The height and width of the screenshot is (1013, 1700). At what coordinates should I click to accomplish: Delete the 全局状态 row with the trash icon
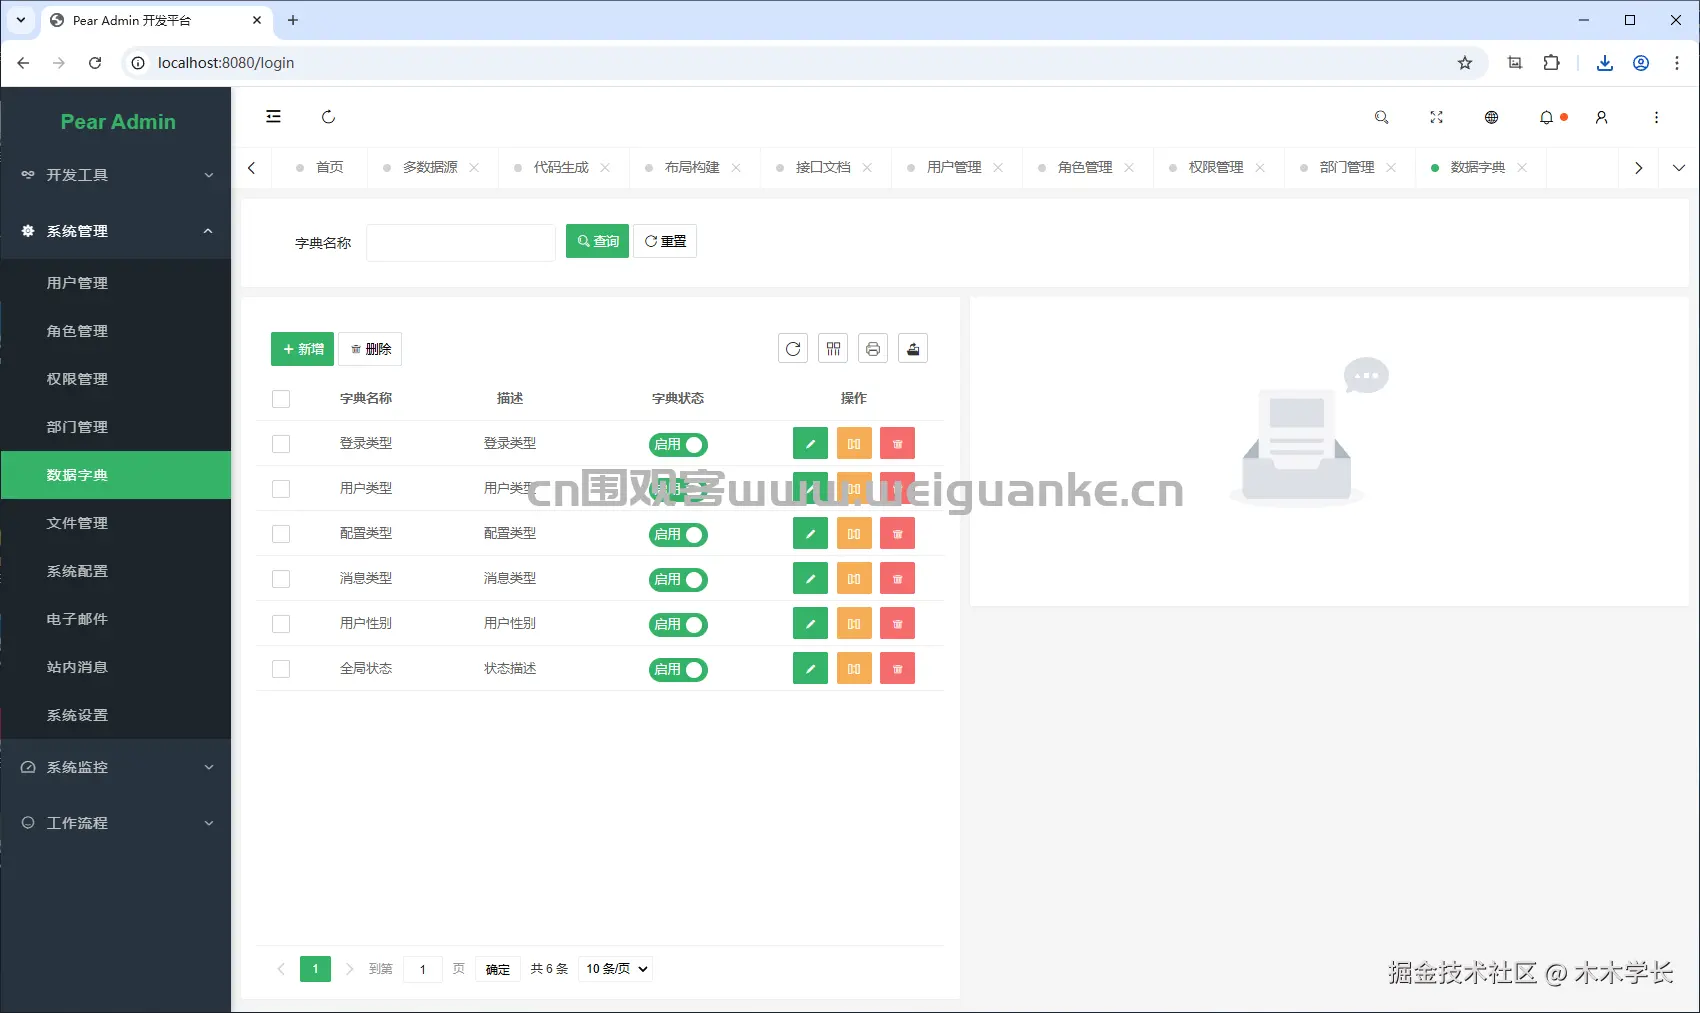point(898,669)
